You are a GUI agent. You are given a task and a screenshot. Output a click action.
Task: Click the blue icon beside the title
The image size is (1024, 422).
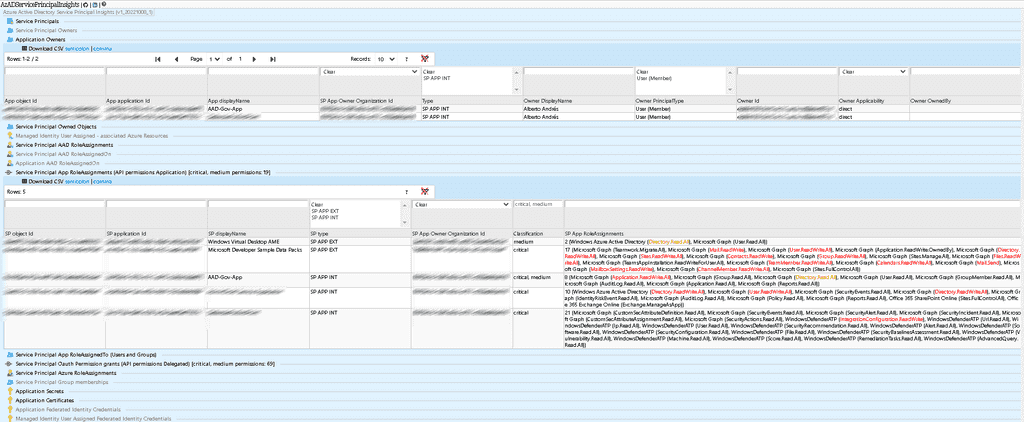tap(95, 4)
